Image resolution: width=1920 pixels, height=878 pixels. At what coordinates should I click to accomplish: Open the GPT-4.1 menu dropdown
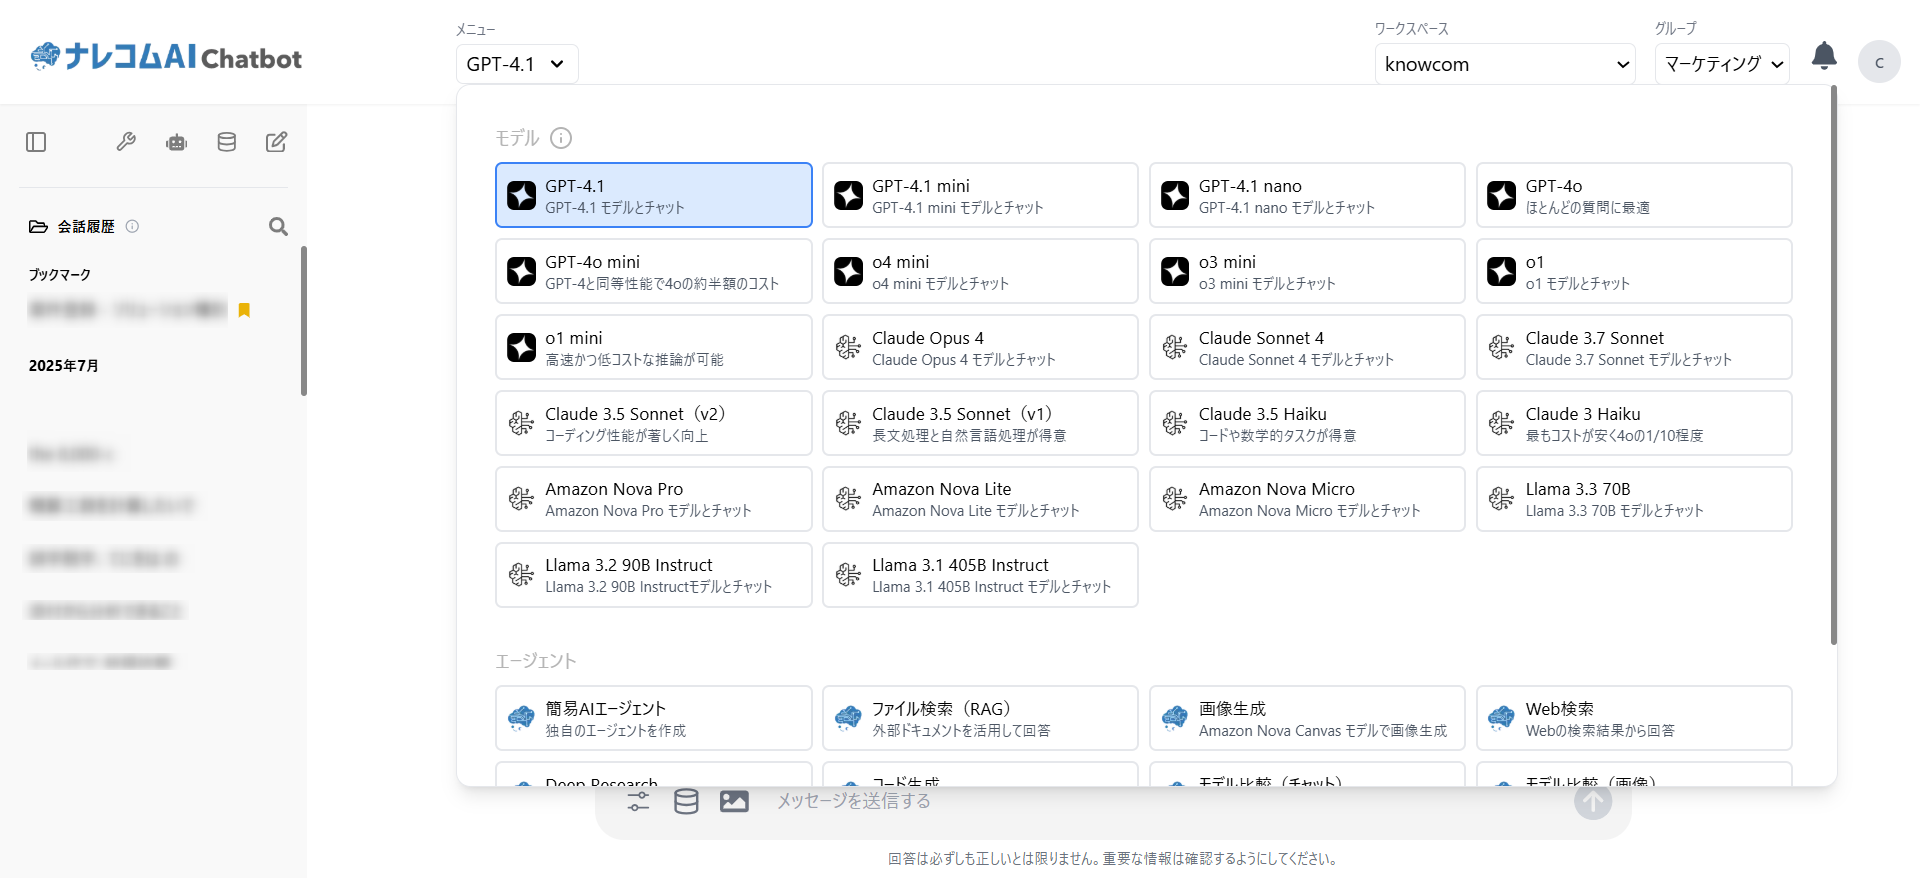517,64
